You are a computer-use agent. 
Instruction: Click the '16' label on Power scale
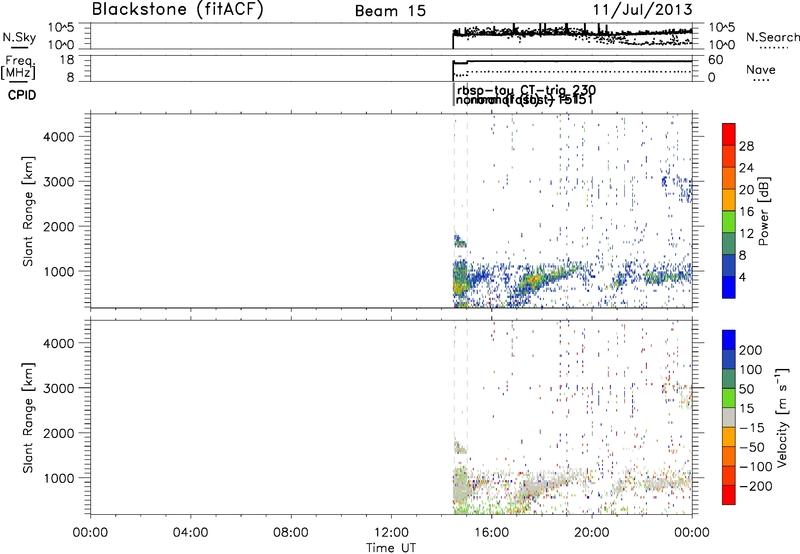pos(746,212)
